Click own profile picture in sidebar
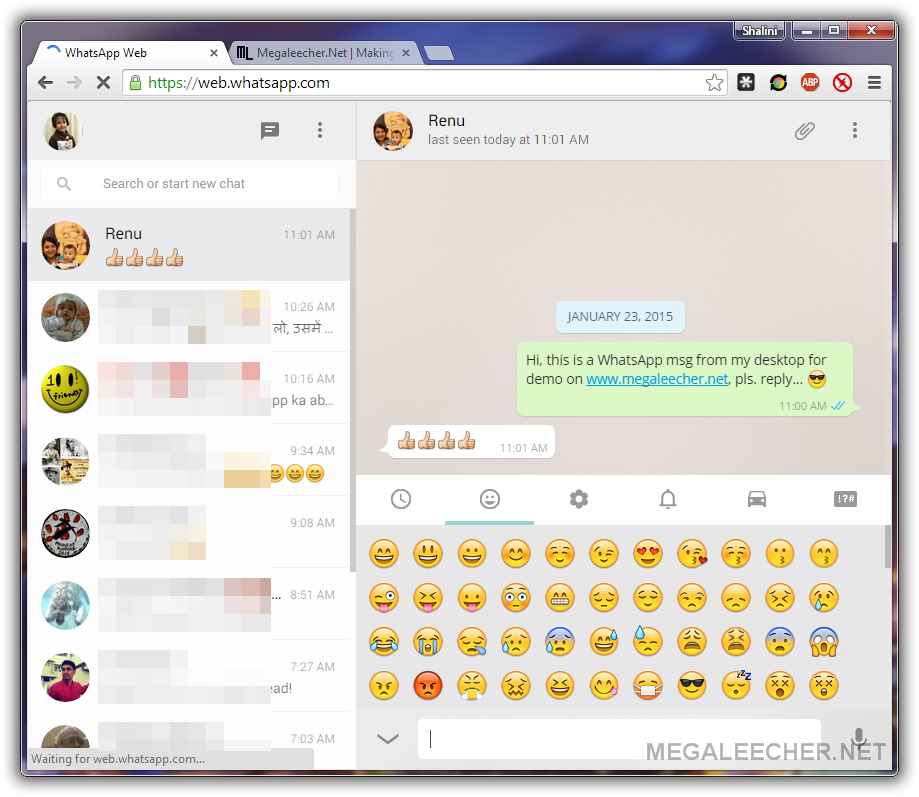The width and height of the screenshot is (919, 797). [63, 130]
